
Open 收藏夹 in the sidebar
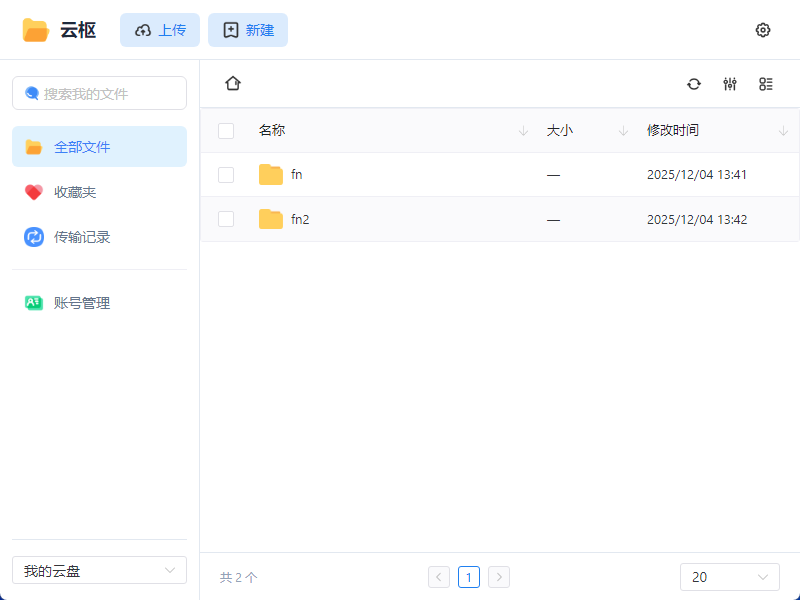(x=75, y=192)
